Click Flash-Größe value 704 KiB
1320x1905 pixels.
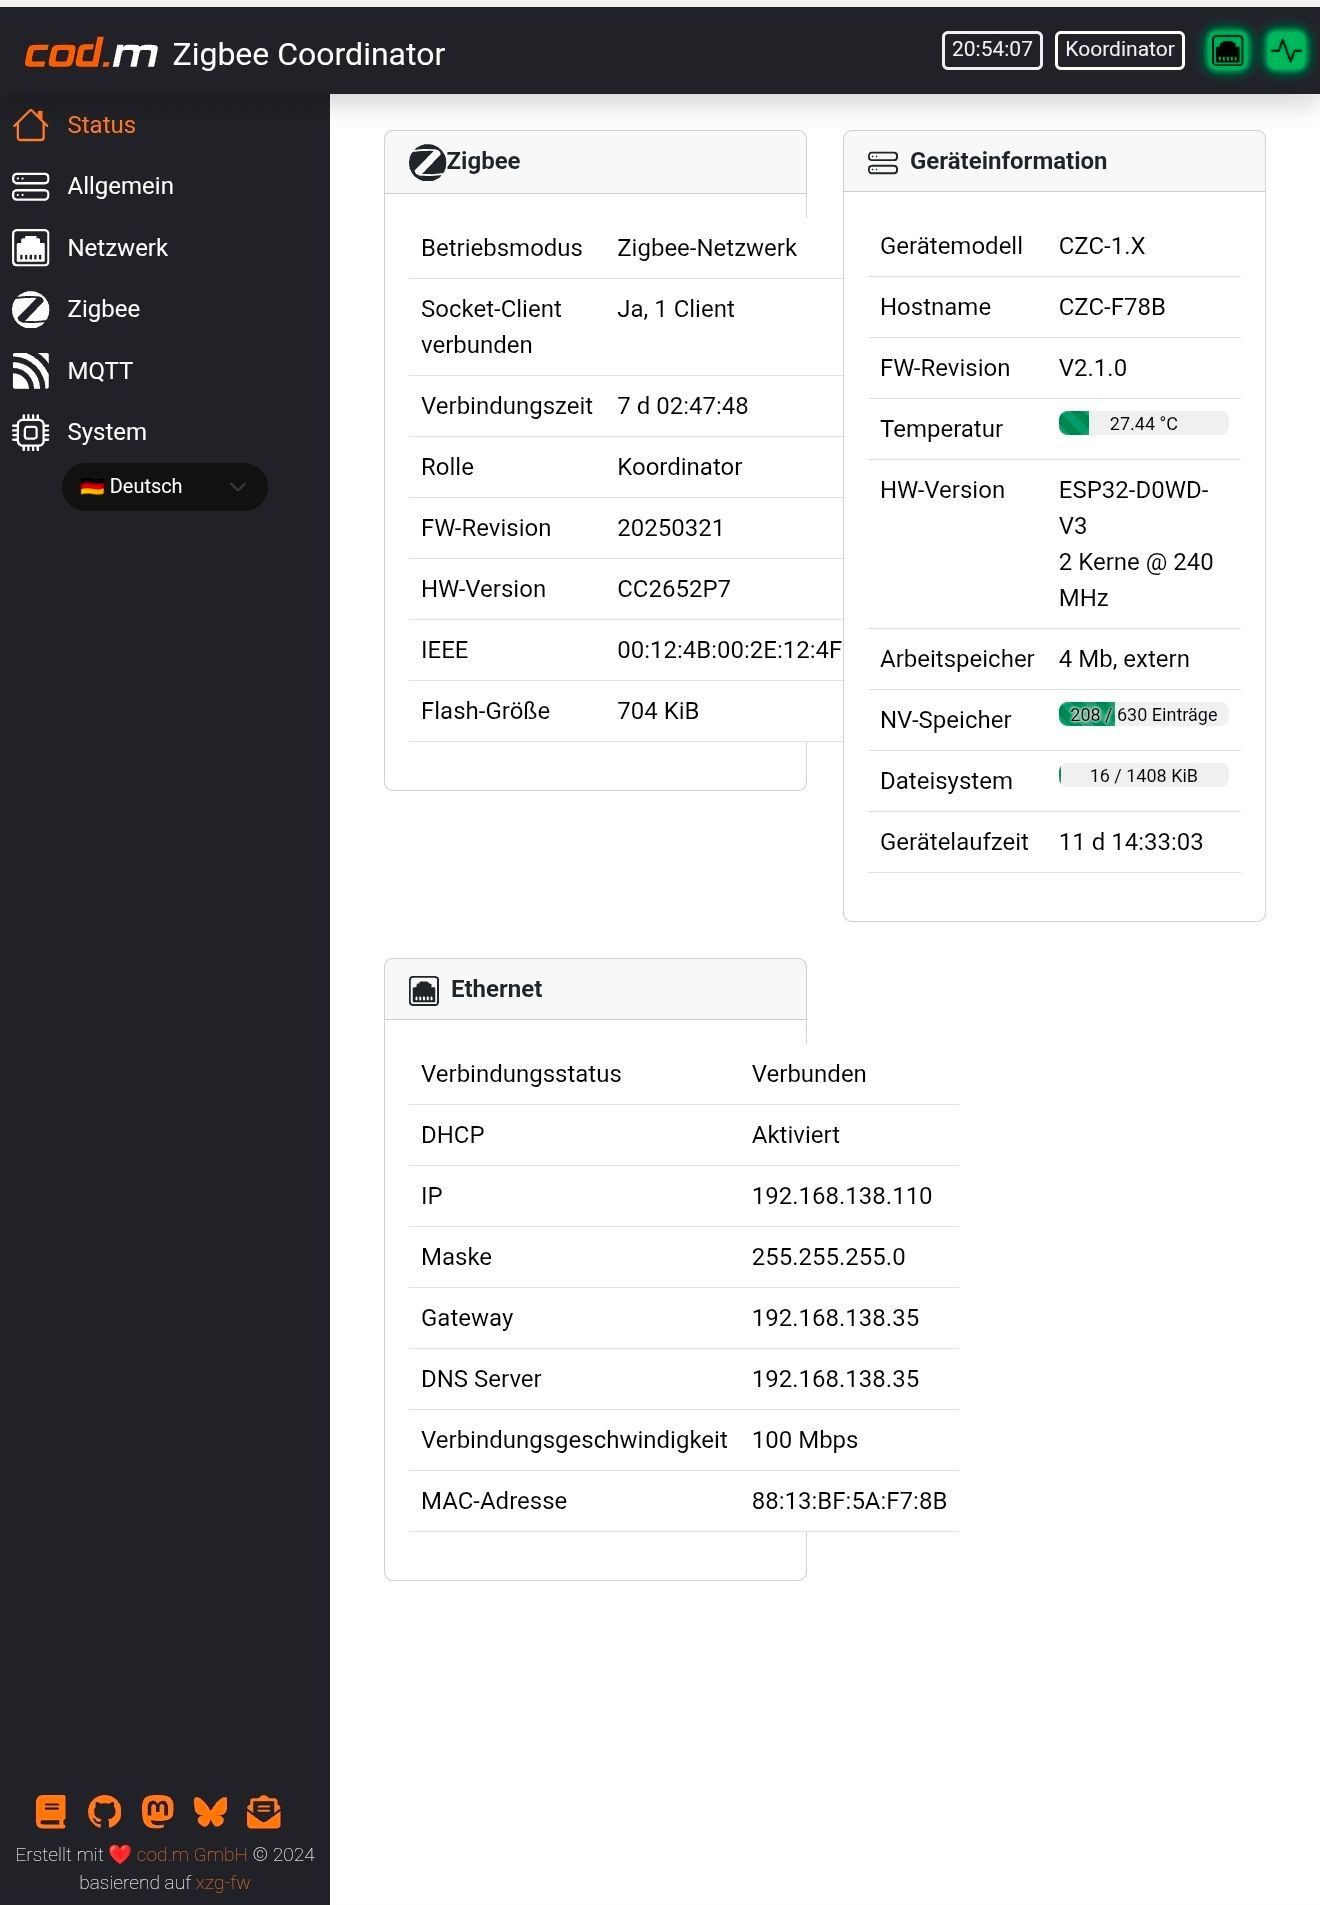click(x=658, y=711)
